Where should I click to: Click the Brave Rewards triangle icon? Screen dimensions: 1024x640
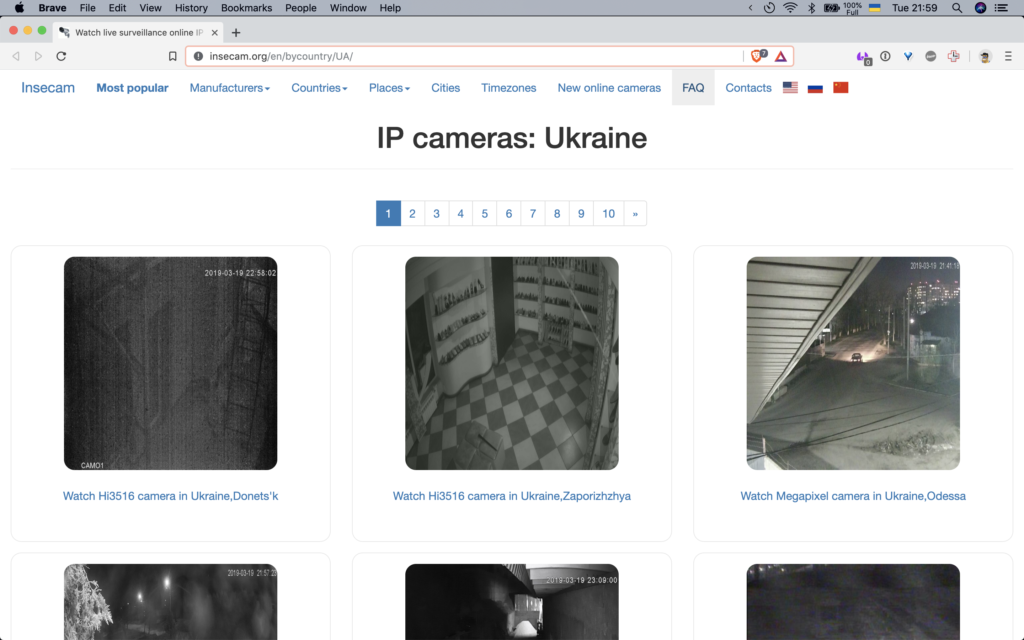[x=781, y=56]
